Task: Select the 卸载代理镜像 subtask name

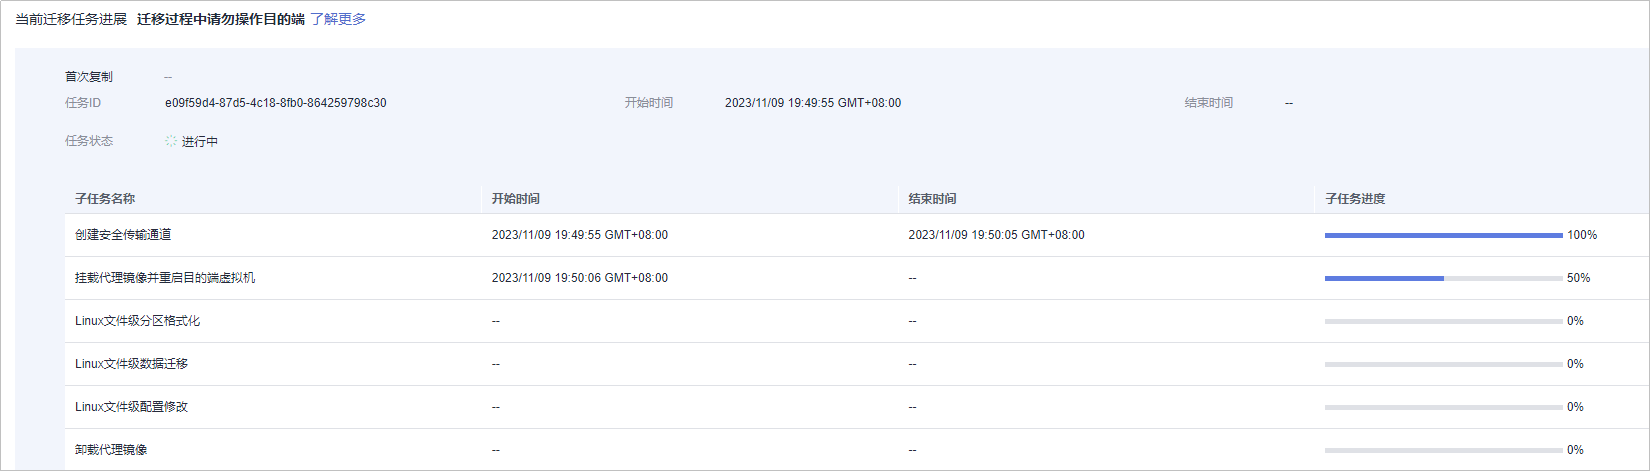Action: pyautogui.click(x=111, y=450)
